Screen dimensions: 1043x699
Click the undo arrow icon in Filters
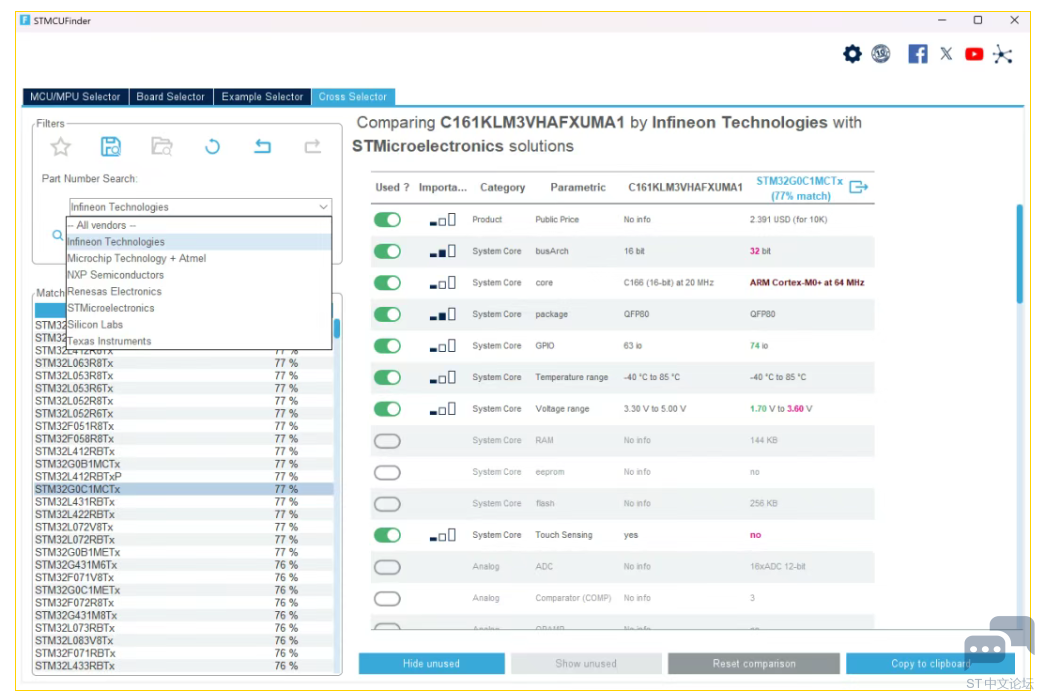click(263, 146)
